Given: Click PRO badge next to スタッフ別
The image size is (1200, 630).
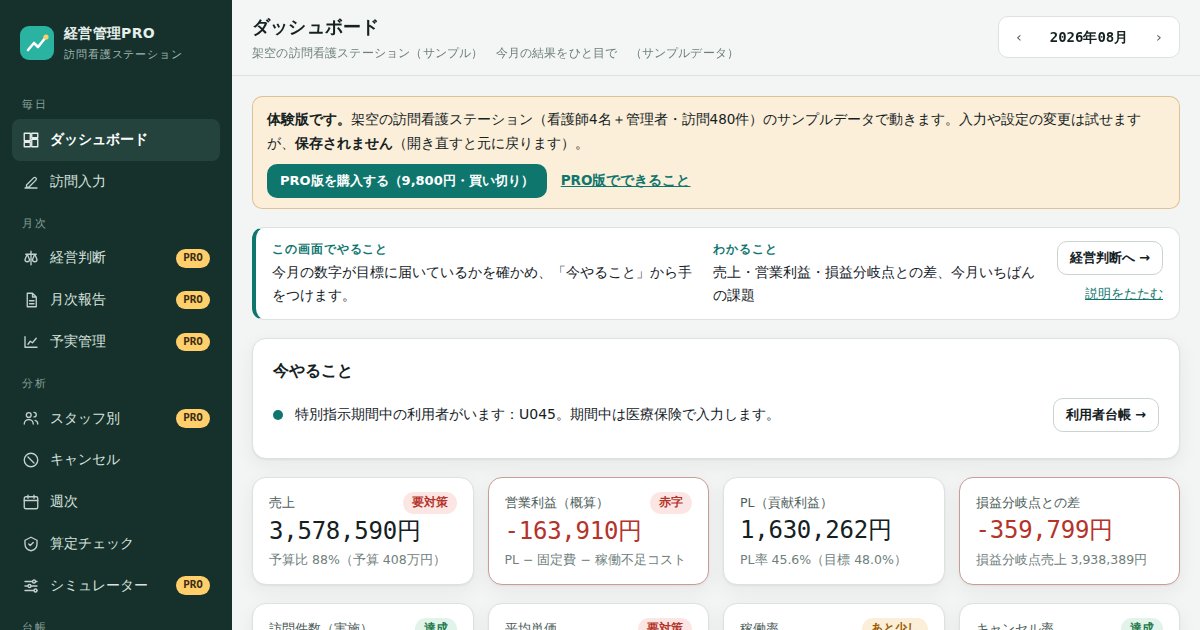Looking at the screenshot, I should click(x=193, y=418).
